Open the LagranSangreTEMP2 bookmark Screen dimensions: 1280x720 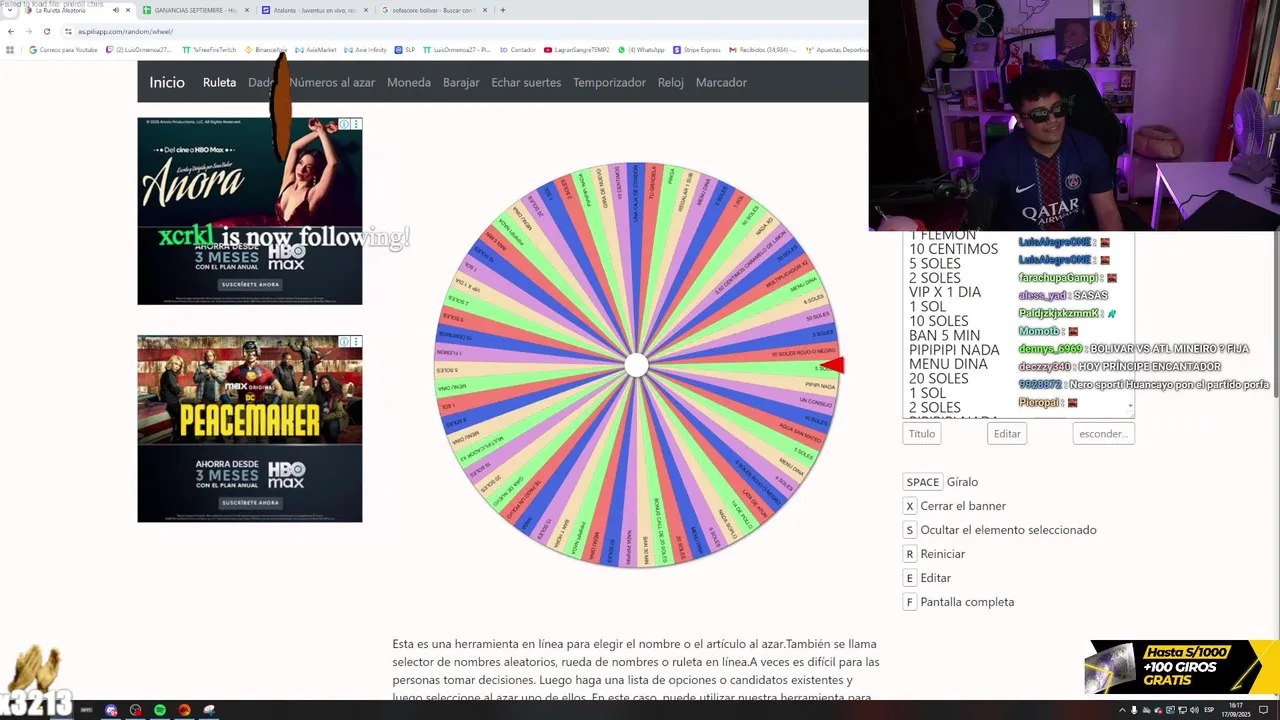coord(577,50)
